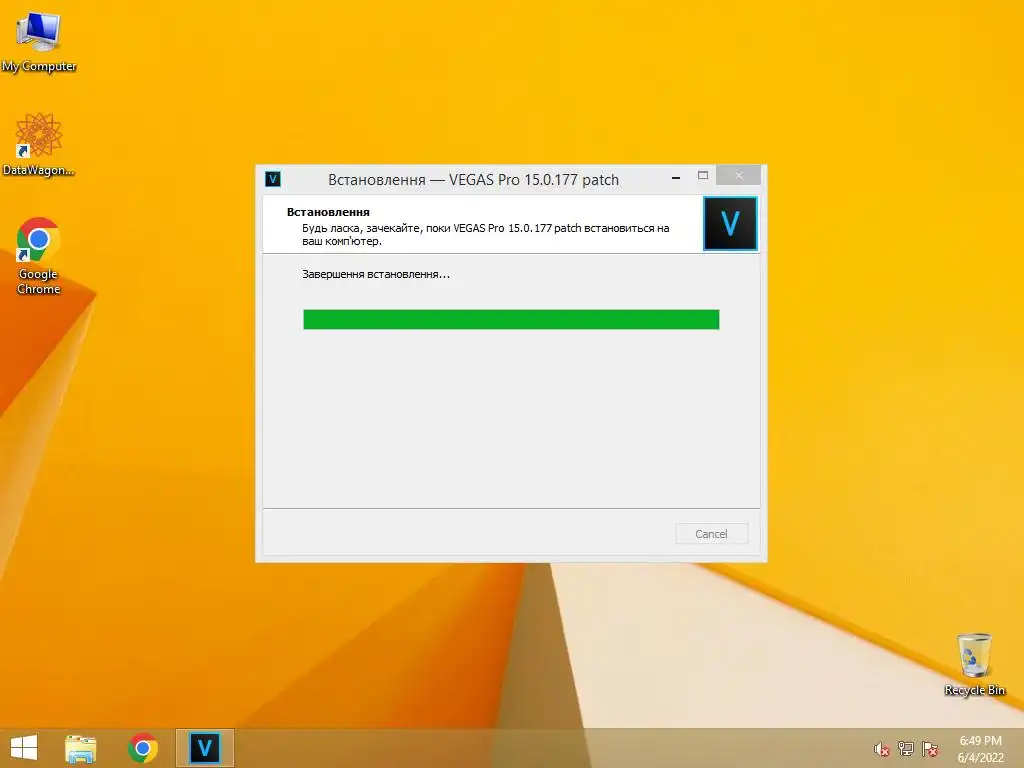Click the bold 'Встановлення' heading
Image resolution: width=1024 pixels, height=768 pixels.
tap(328, 212)
